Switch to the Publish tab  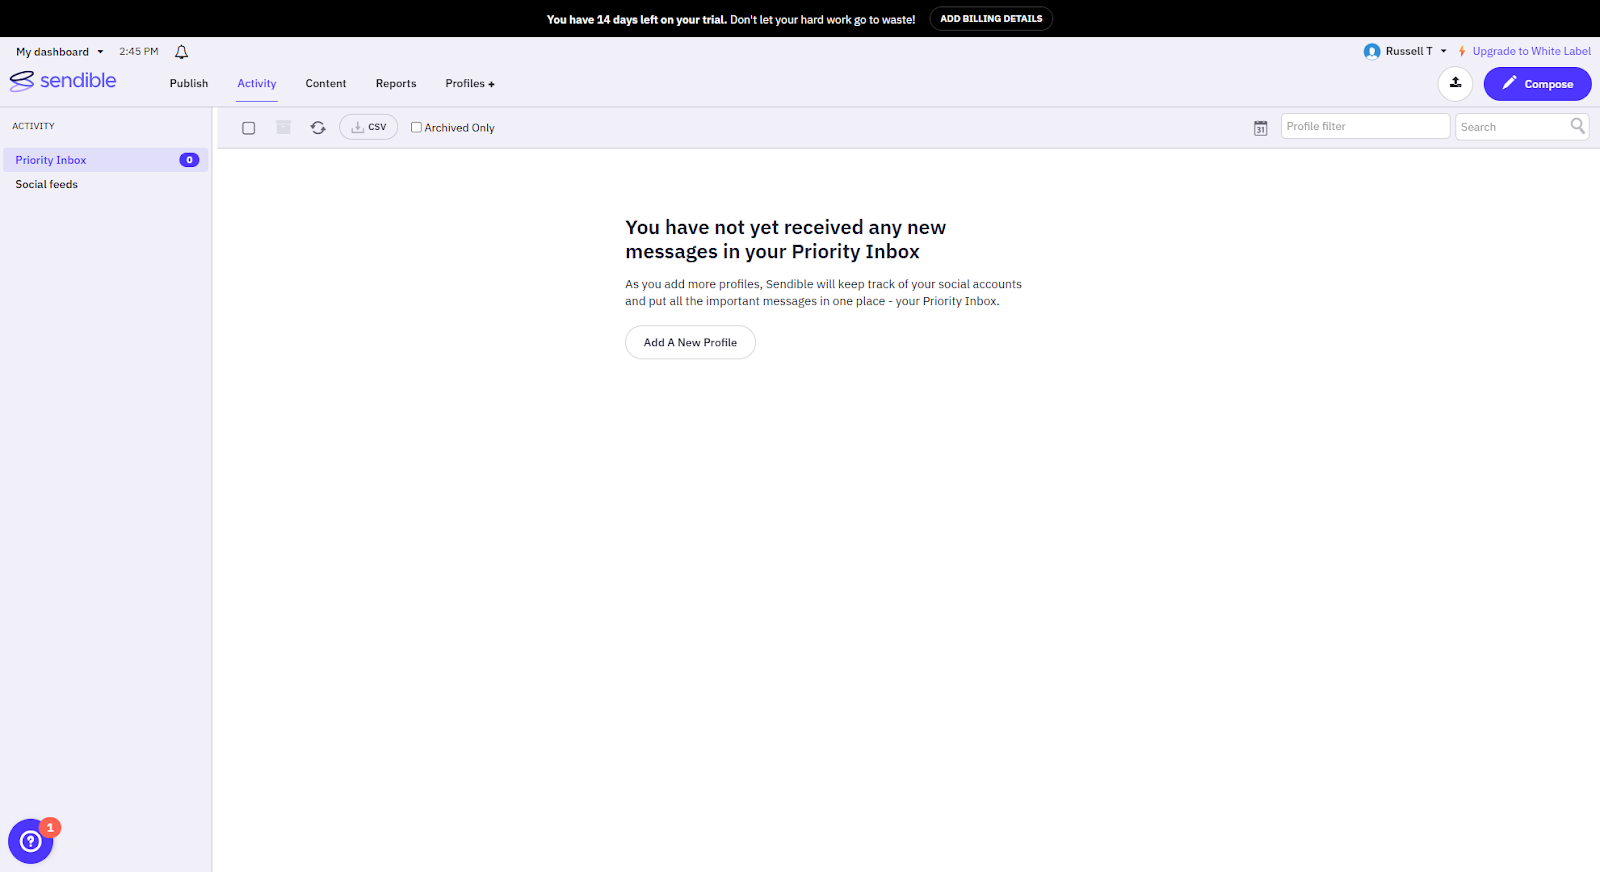(x=189, y=84)
